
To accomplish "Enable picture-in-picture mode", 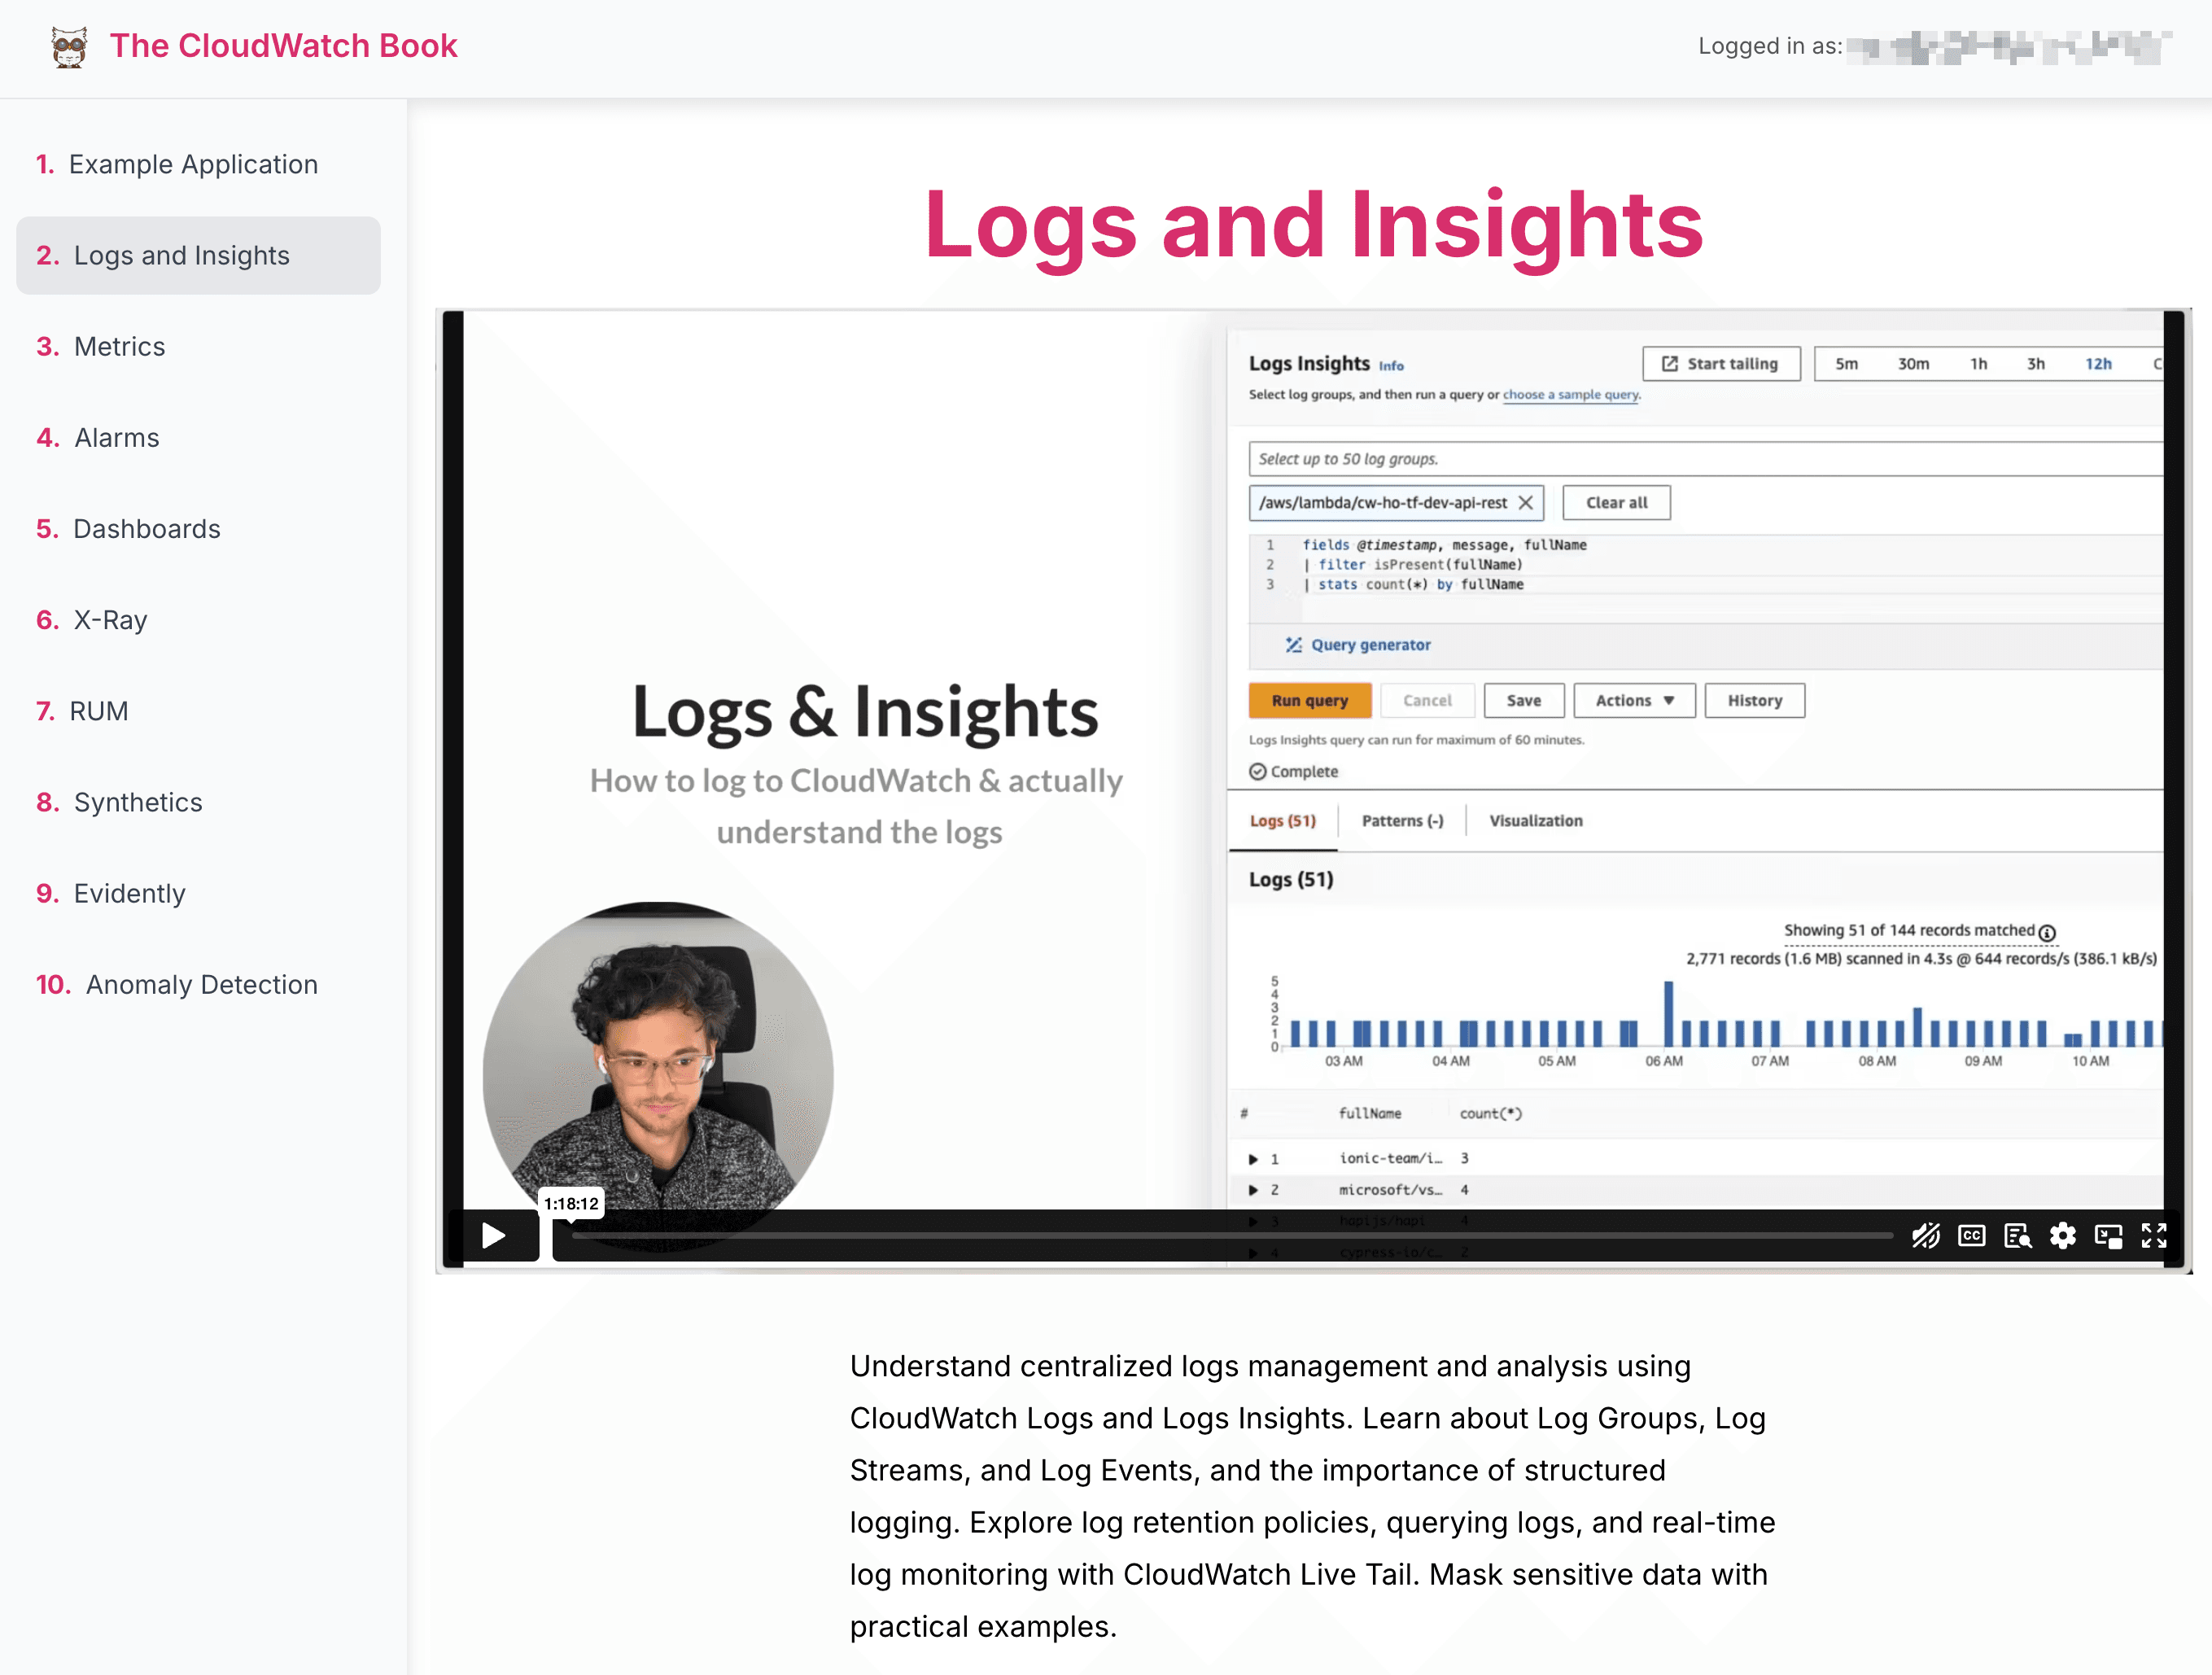I will tap(2108, 1236).
